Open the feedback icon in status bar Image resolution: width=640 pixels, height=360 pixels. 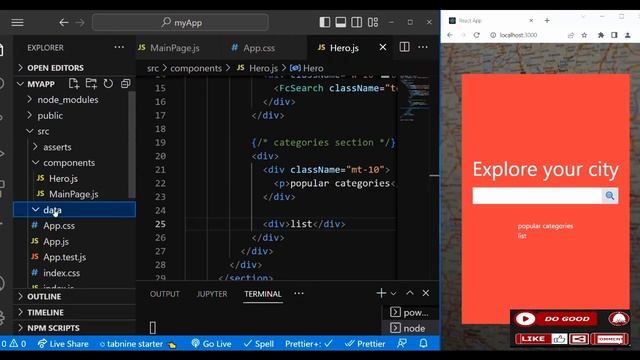402,344
